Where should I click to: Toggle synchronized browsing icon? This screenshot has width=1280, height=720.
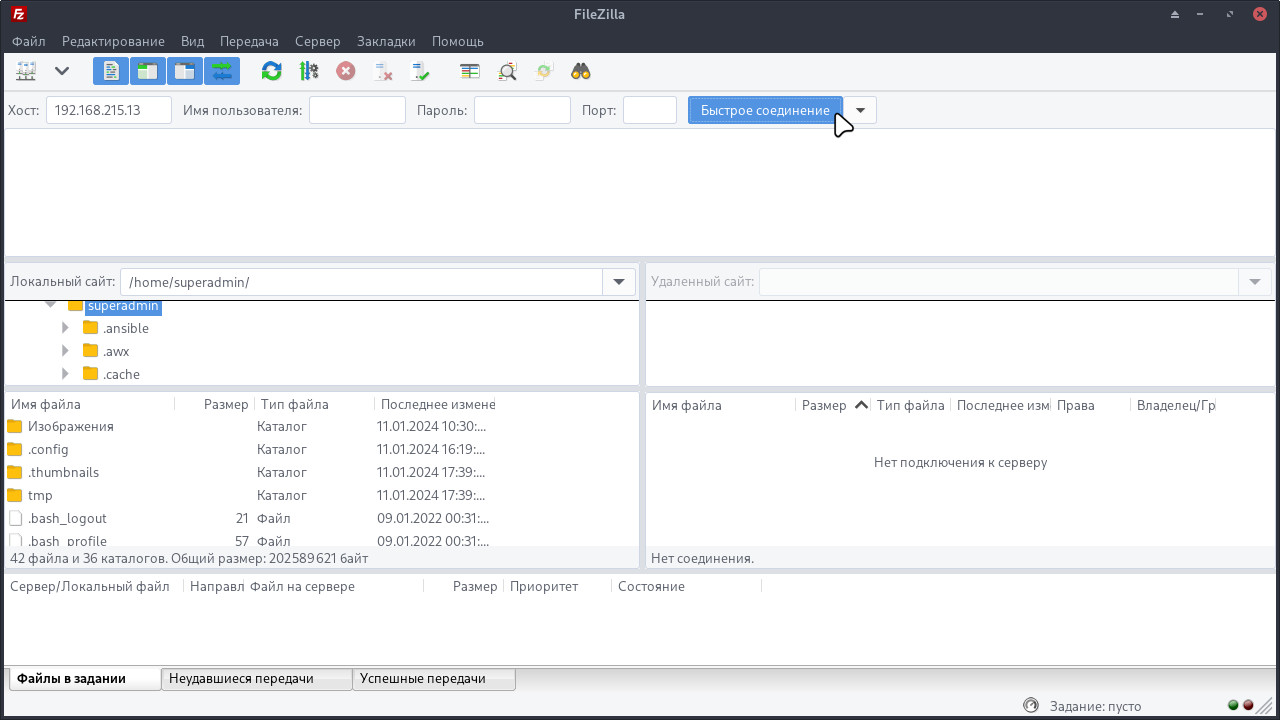(543, 71)
